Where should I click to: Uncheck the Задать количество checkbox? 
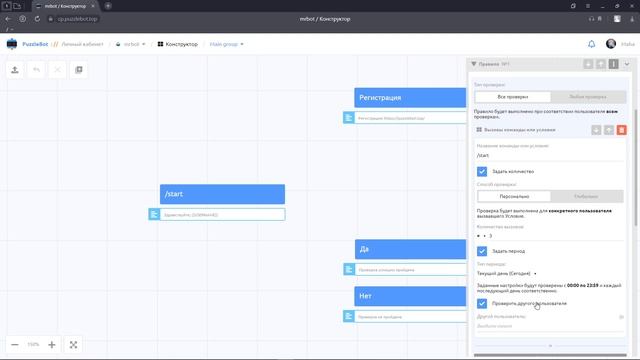[482, 171]
